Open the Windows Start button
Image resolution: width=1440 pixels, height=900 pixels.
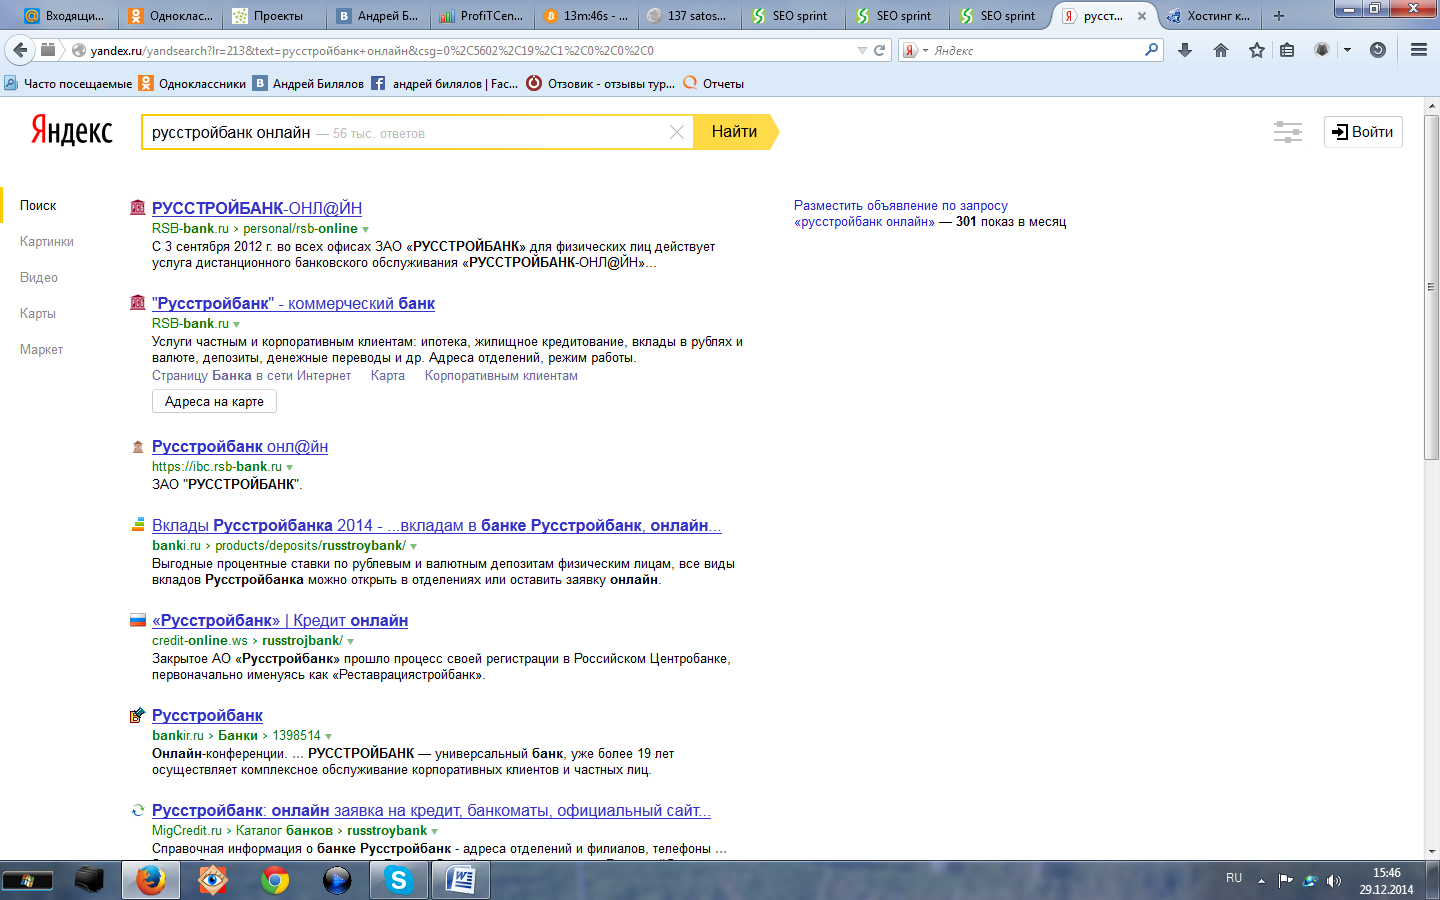click(27, 881)
